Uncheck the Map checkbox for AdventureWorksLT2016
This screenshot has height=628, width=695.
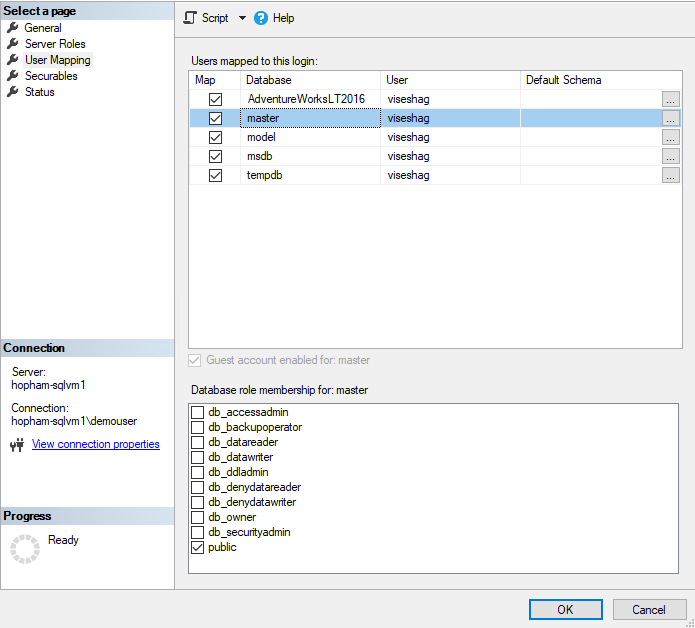(215, 99)
